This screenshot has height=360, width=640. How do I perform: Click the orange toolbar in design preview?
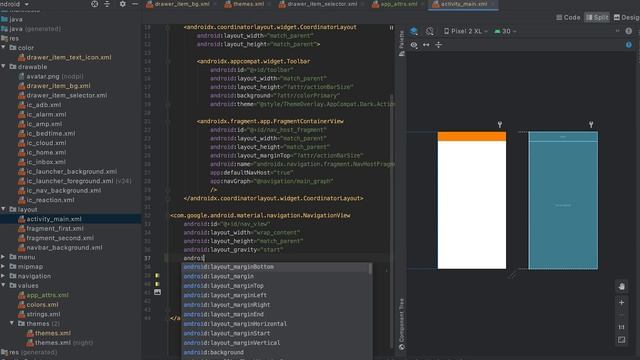[x=472, y=136]
